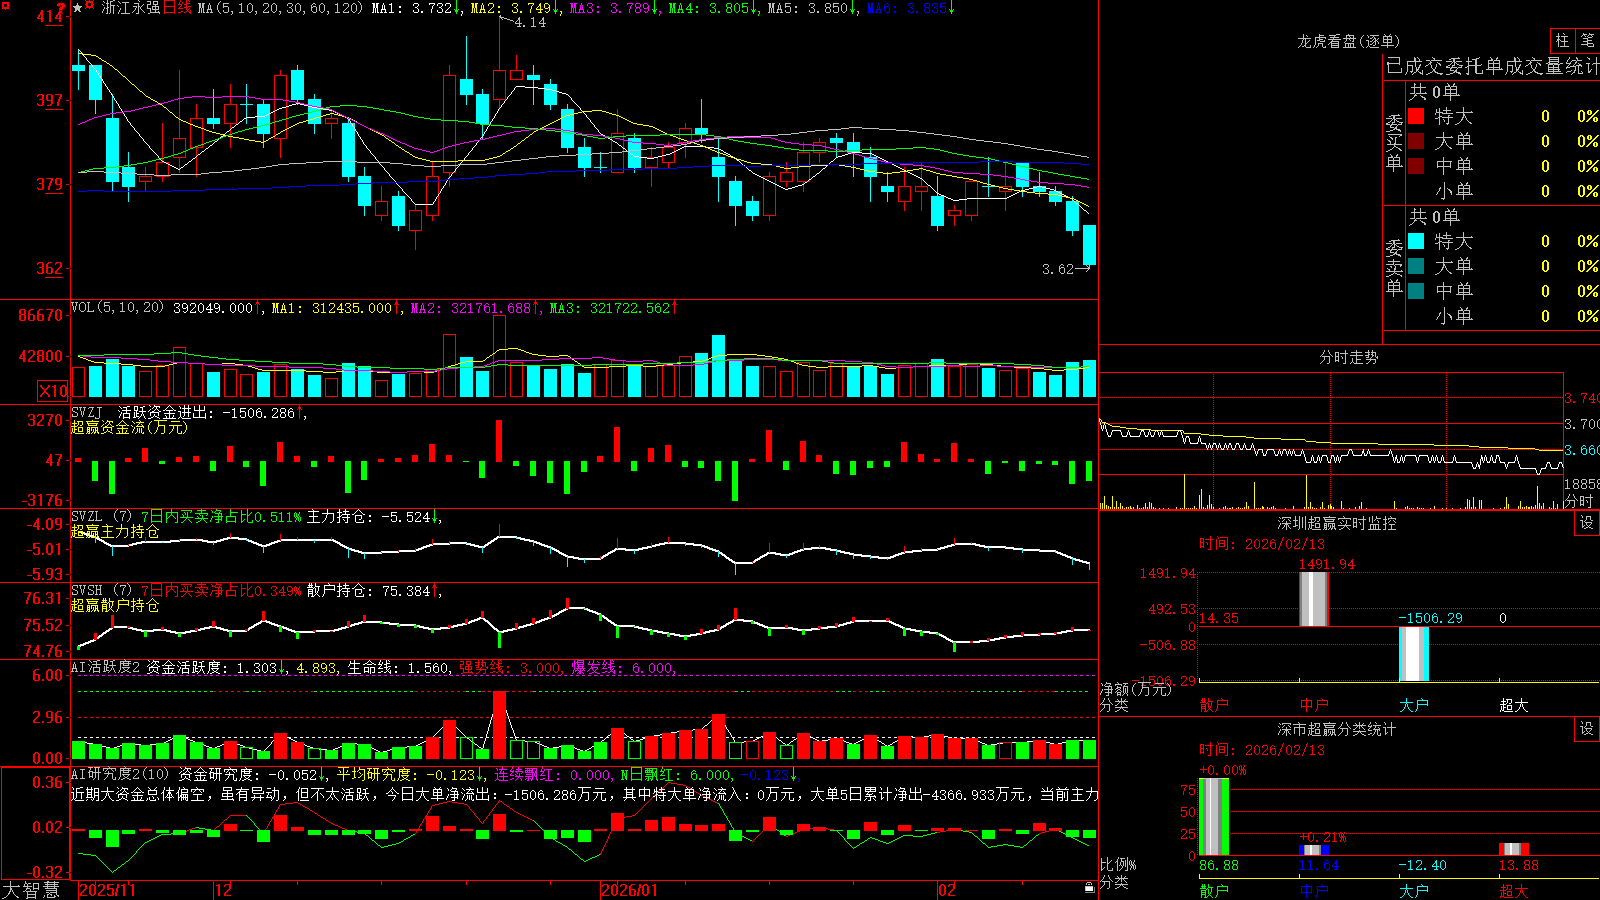Click the teal 中单 sell order swatch
The image size is (1600, 900).
pyautogui.click(x=1416, y=291)
